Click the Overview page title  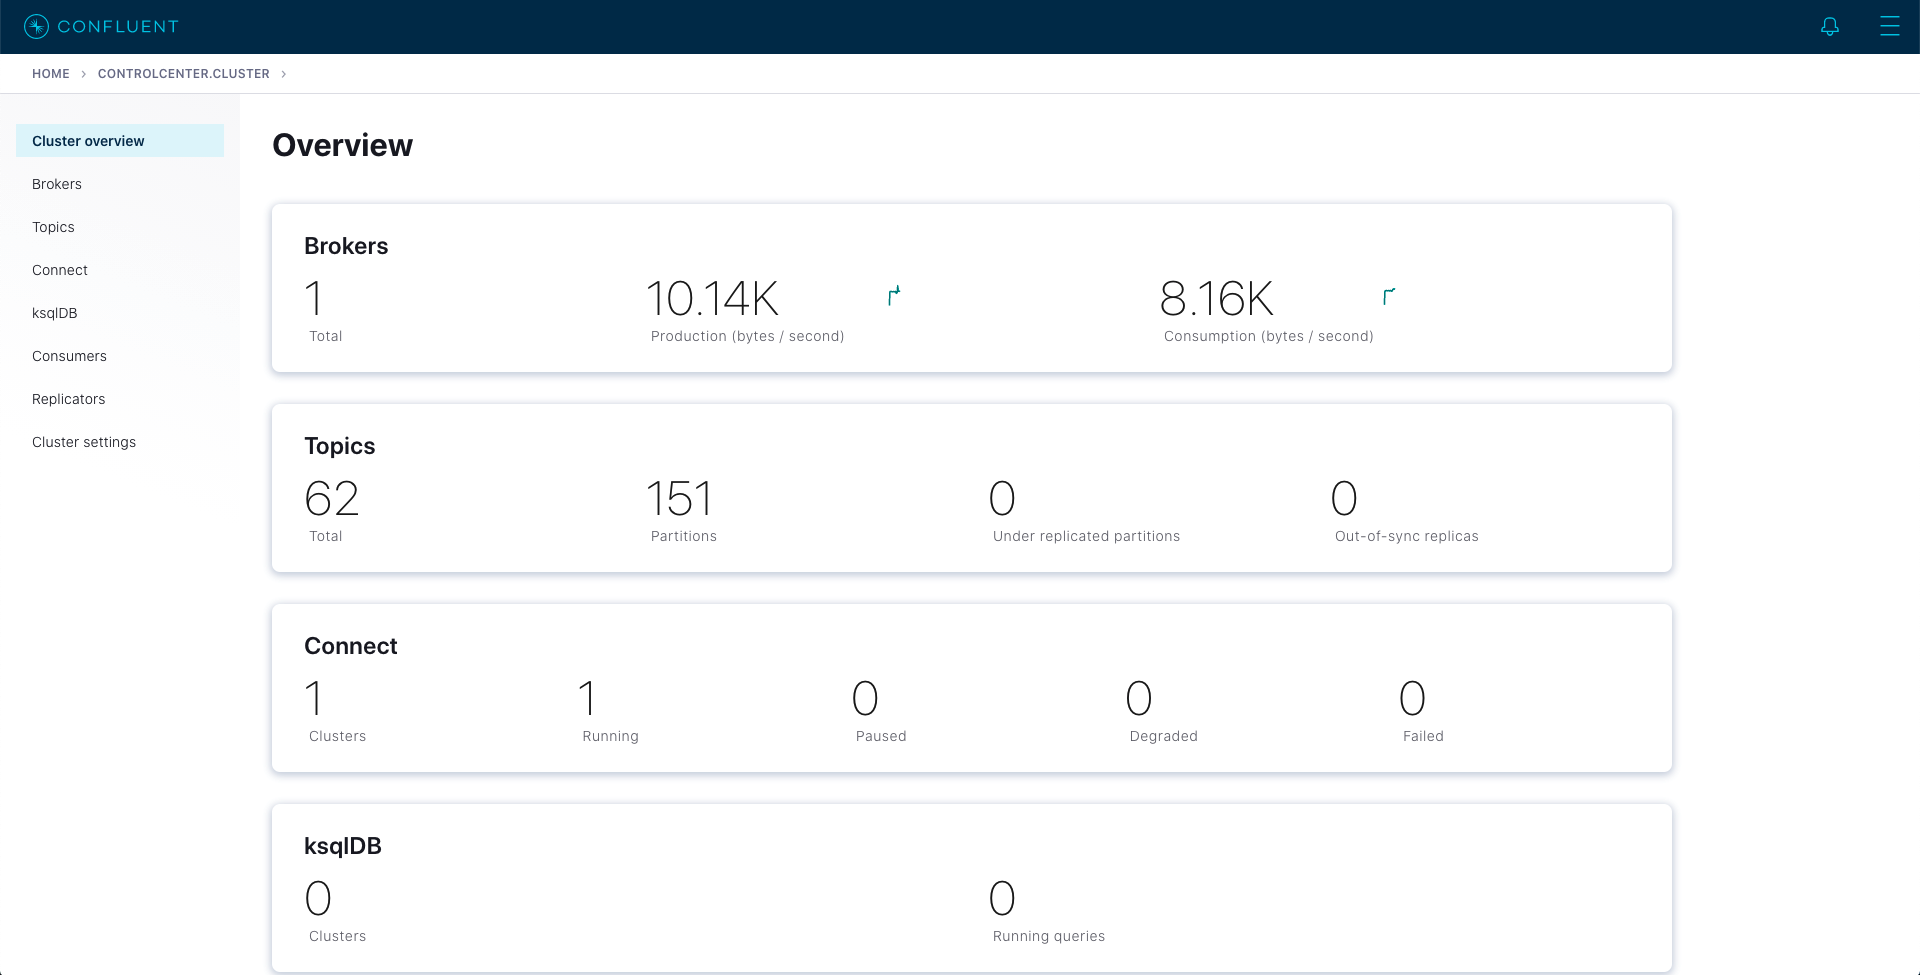click(342, 145)
